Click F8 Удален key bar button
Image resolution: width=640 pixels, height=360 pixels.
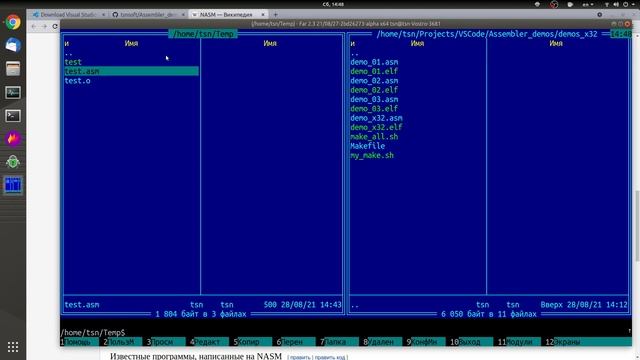coord(382,342)
